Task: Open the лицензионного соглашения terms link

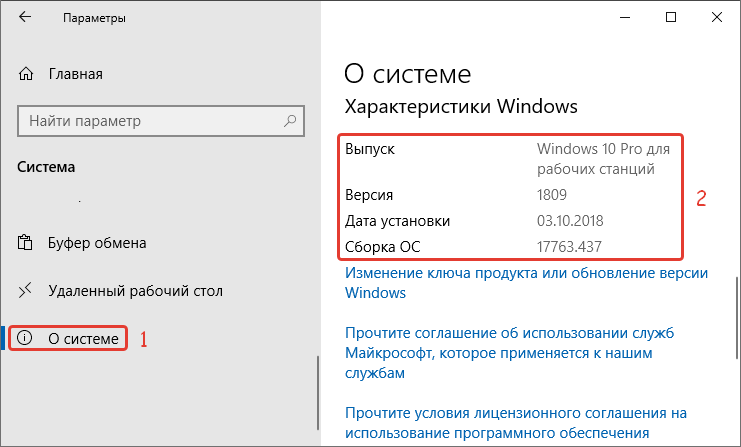Action: (516, 423)
